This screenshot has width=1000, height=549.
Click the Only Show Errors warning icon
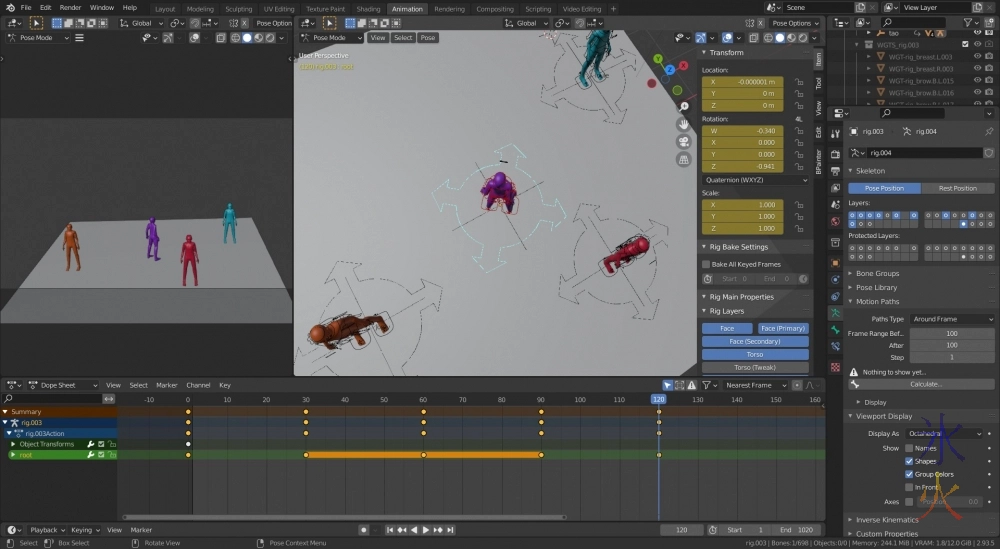[694, 385]
